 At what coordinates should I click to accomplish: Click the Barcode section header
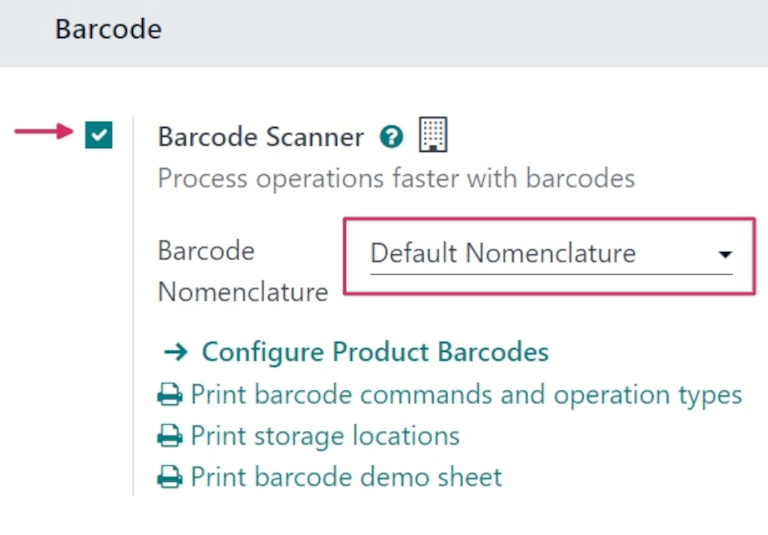click(108, 29)
